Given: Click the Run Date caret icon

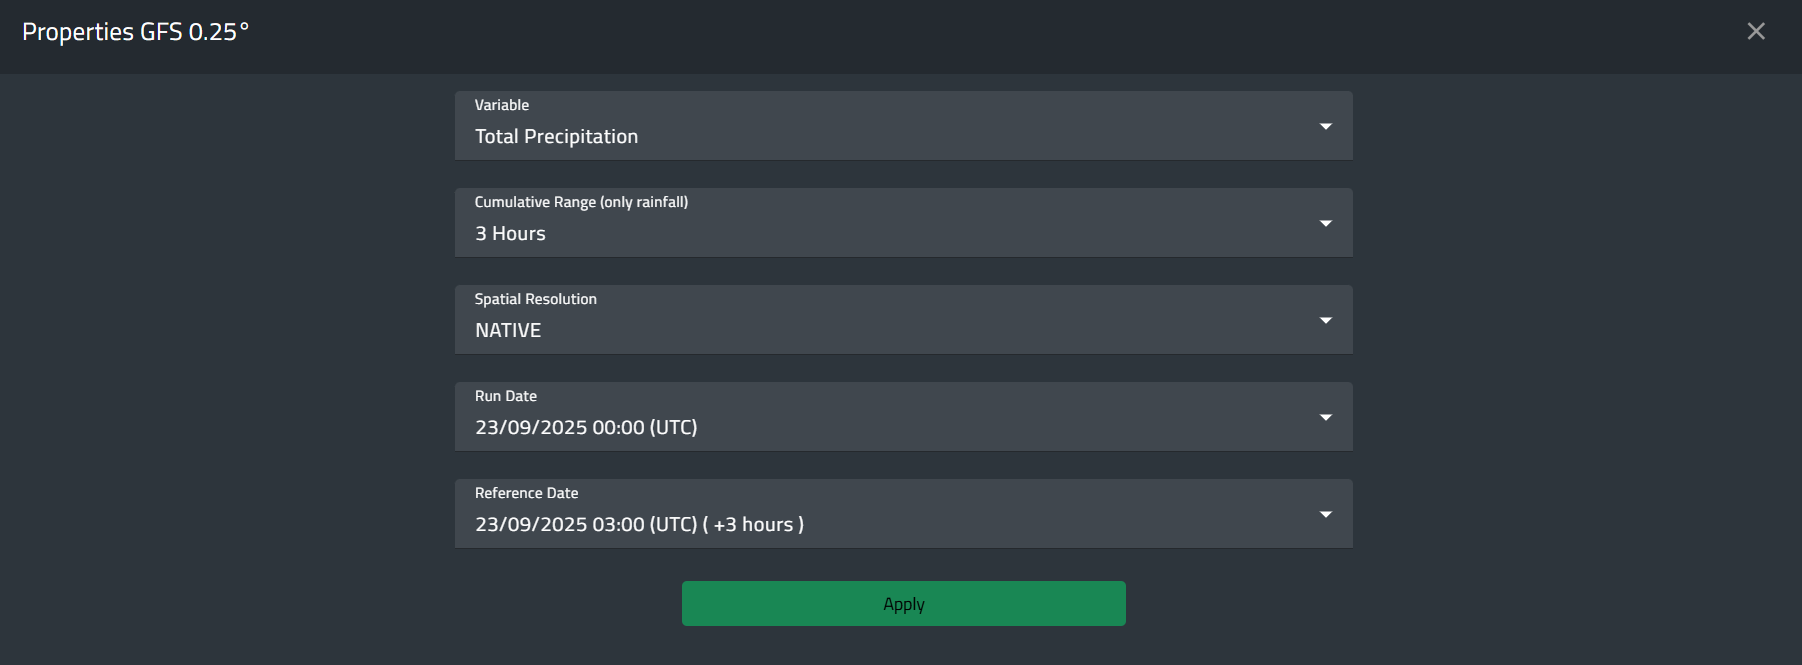Looking at the screenshot, I should 1325,417.
